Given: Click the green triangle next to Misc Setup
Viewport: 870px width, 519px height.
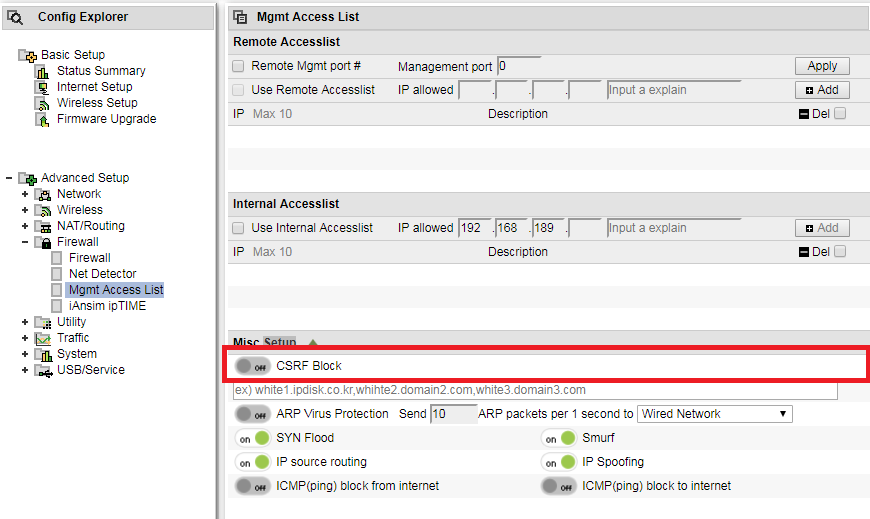Looking at the screenshot, I should (x=313, y=342).
